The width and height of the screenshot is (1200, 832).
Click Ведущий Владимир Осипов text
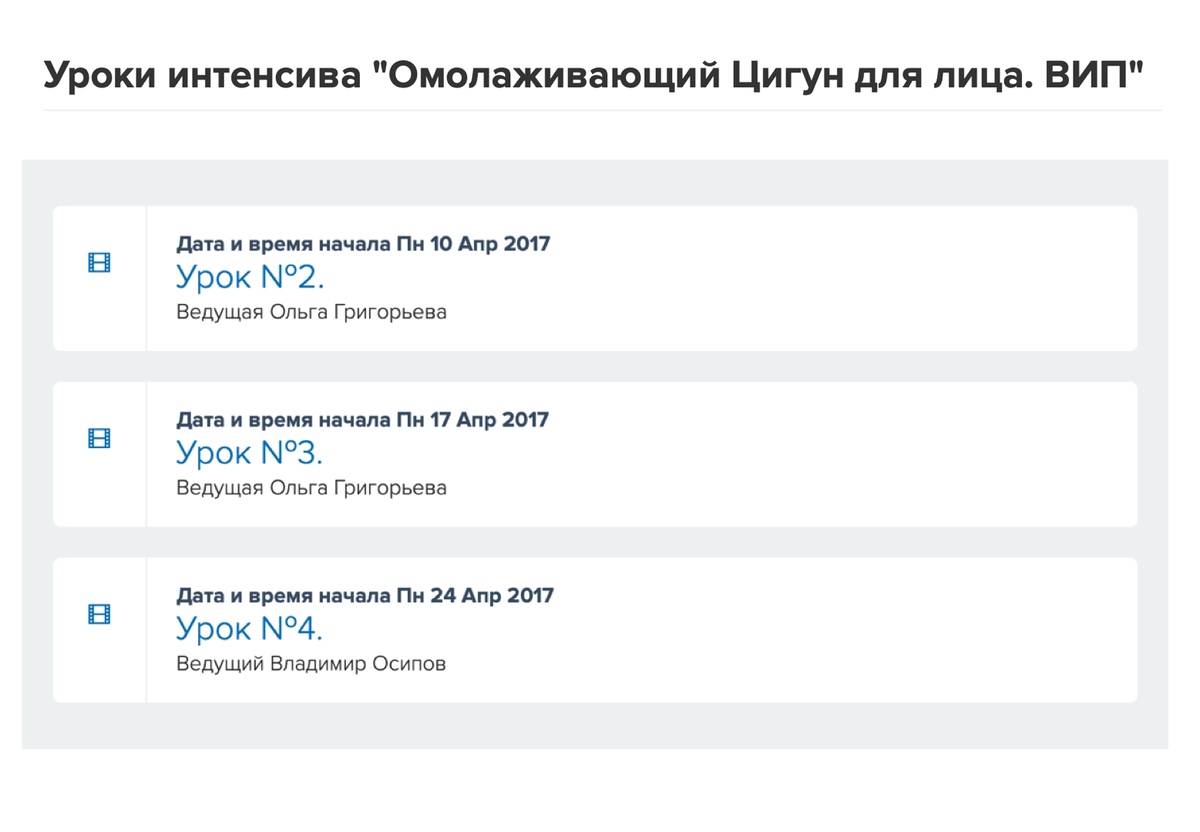click(x=311, y=664)
